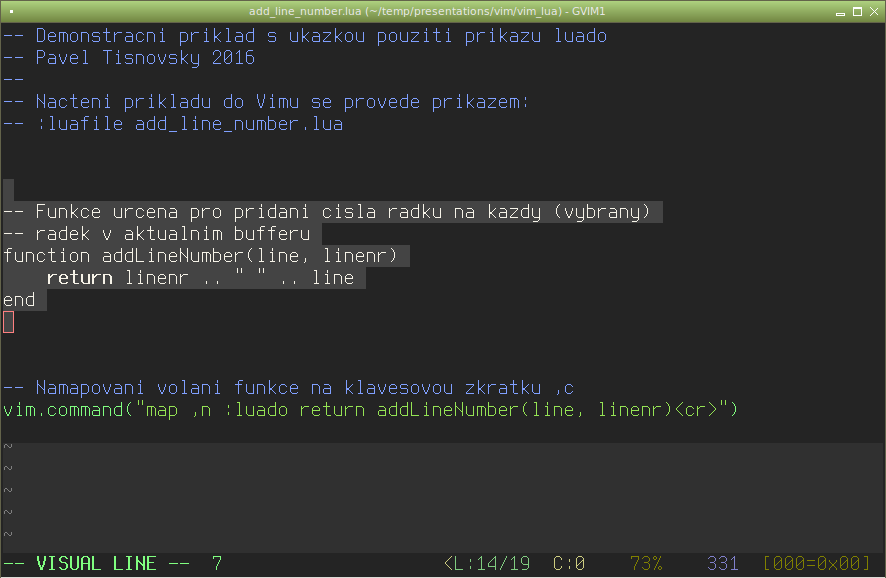Image resolution: width=886 pixels, height=578 pixels.
Task: Click the '<L:14/19' line position indicator
Action: pyautogui.click(x=487, y=564)
